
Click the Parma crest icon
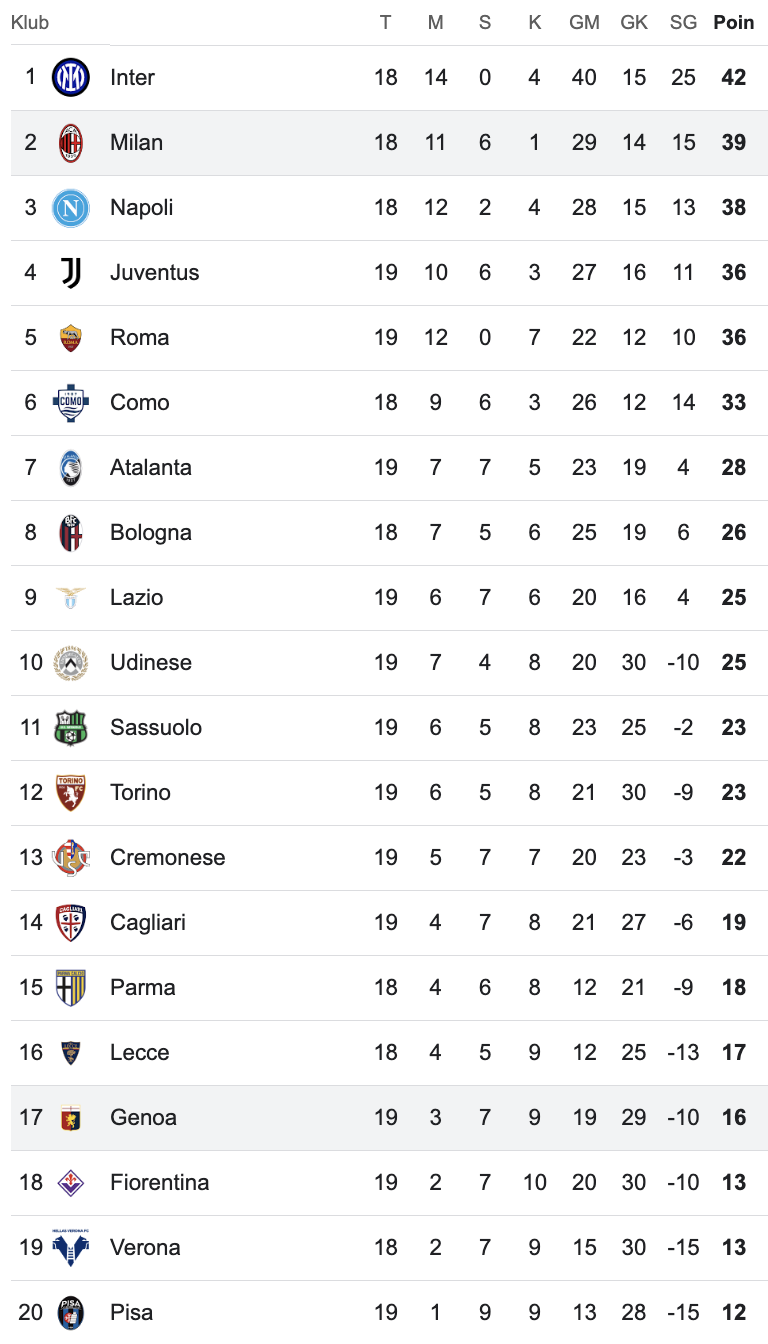71,988
